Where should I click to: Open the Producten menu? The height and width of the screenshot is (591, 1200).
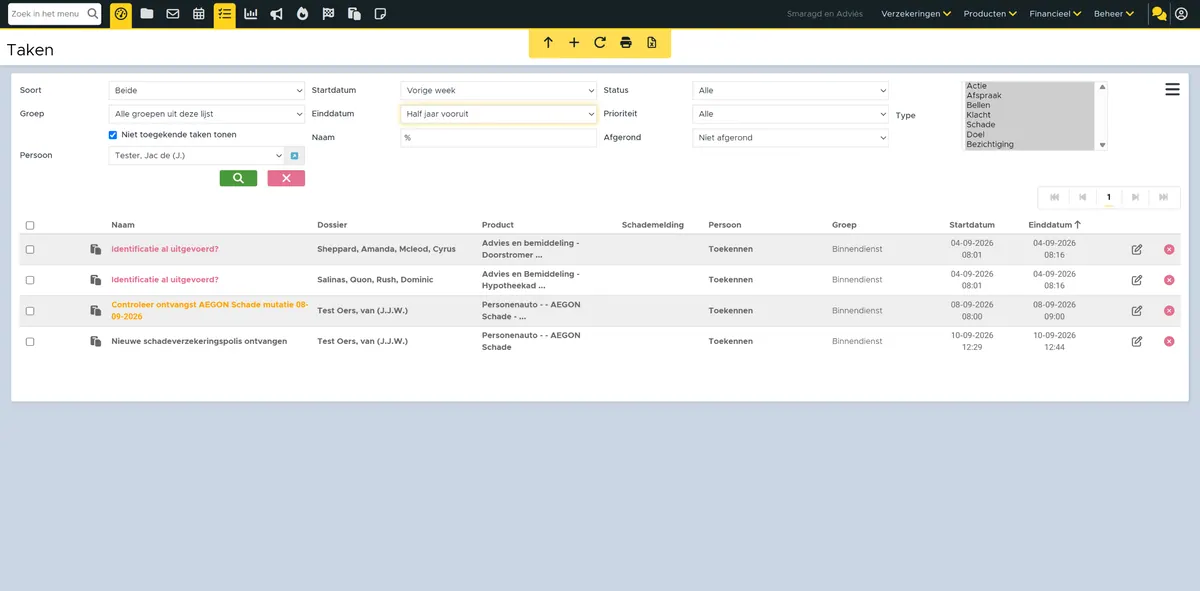(x=990, y=14)
